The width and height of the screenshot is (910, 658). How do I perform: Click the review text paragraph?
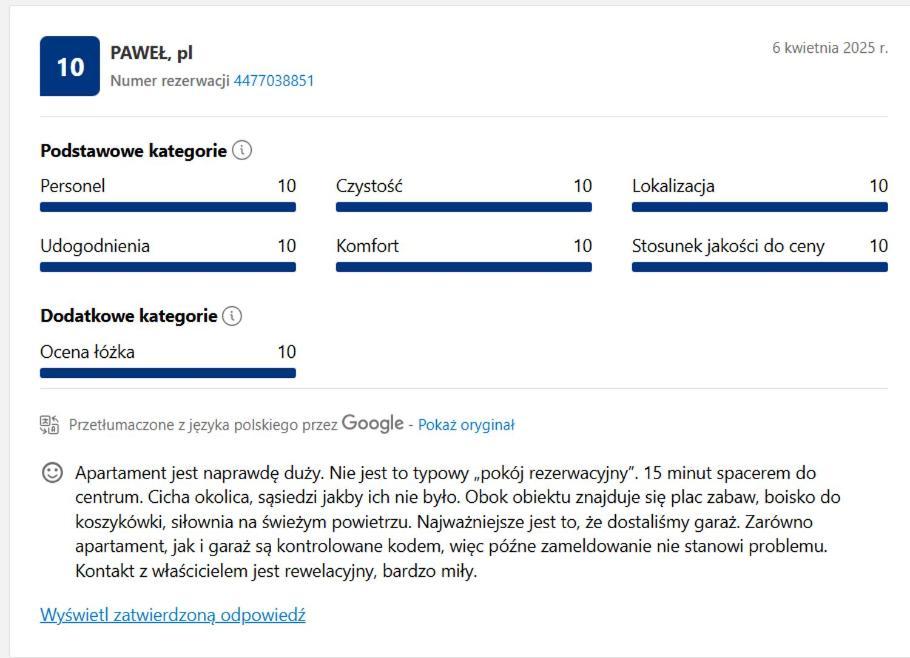click(x=457, y=522)
